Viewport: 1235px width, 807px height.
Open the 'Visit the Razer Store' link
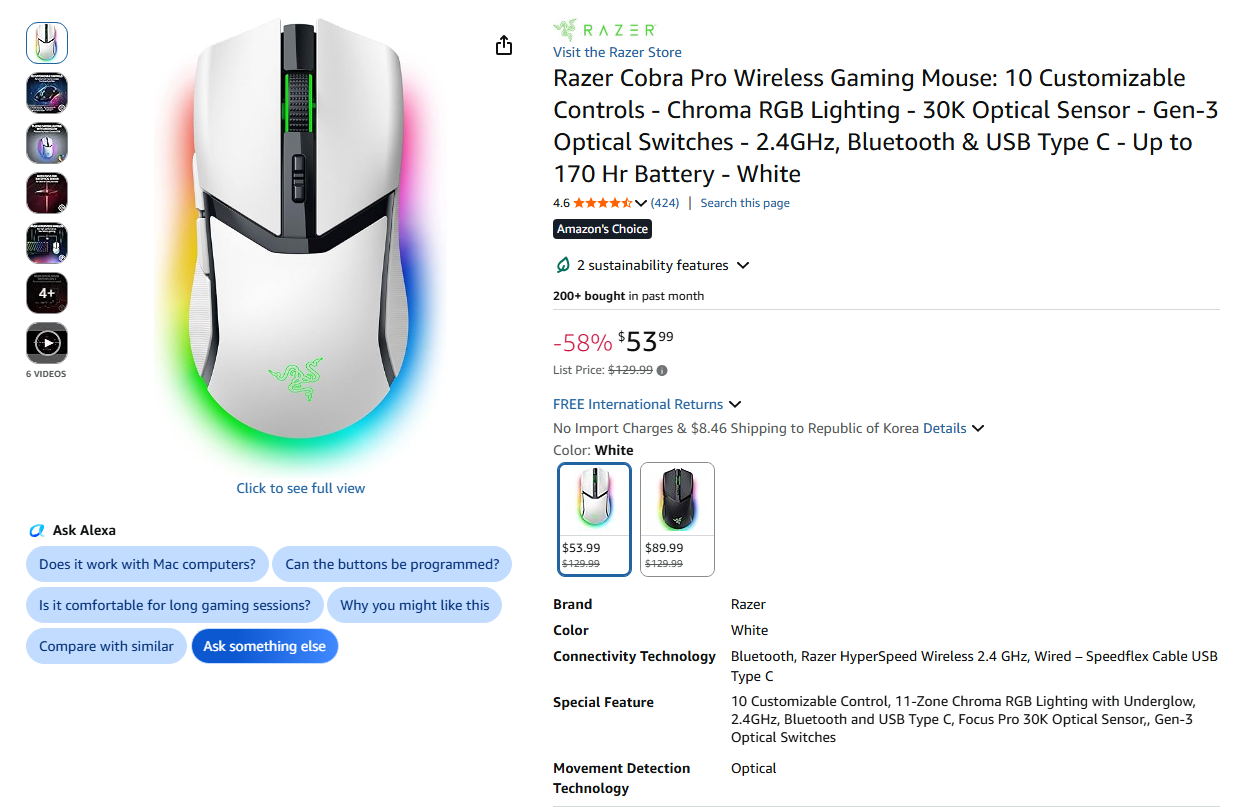(617, 52)
